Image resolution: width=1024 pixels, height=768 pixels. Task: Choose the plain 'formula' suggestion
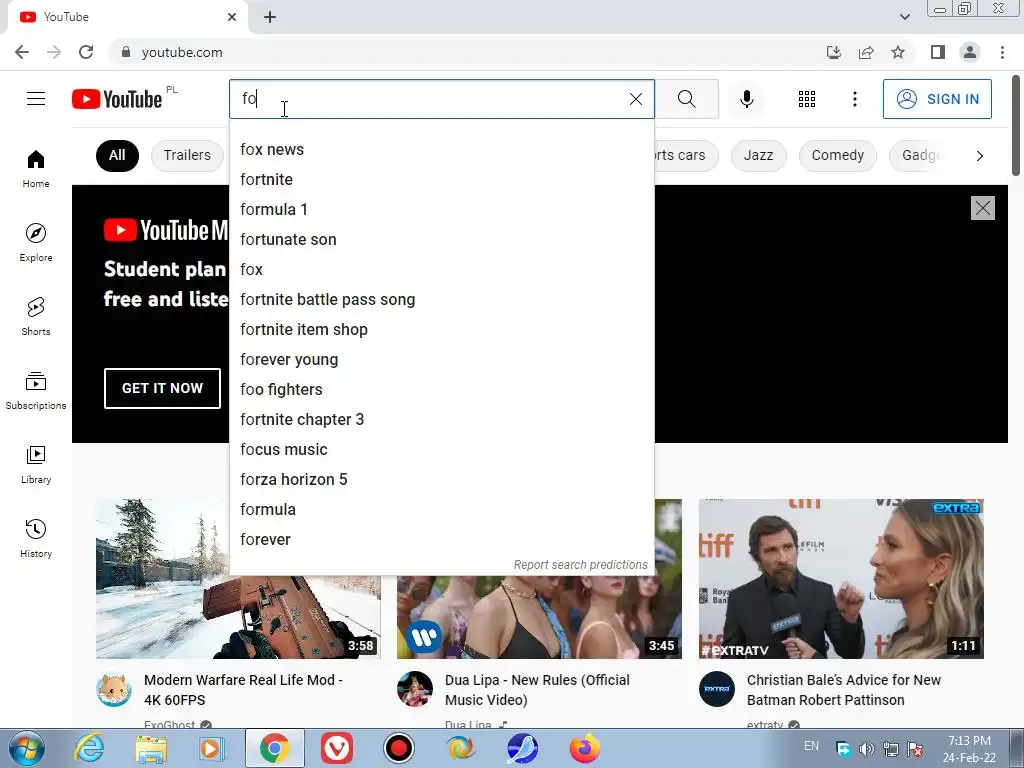(x=441, y=509)
